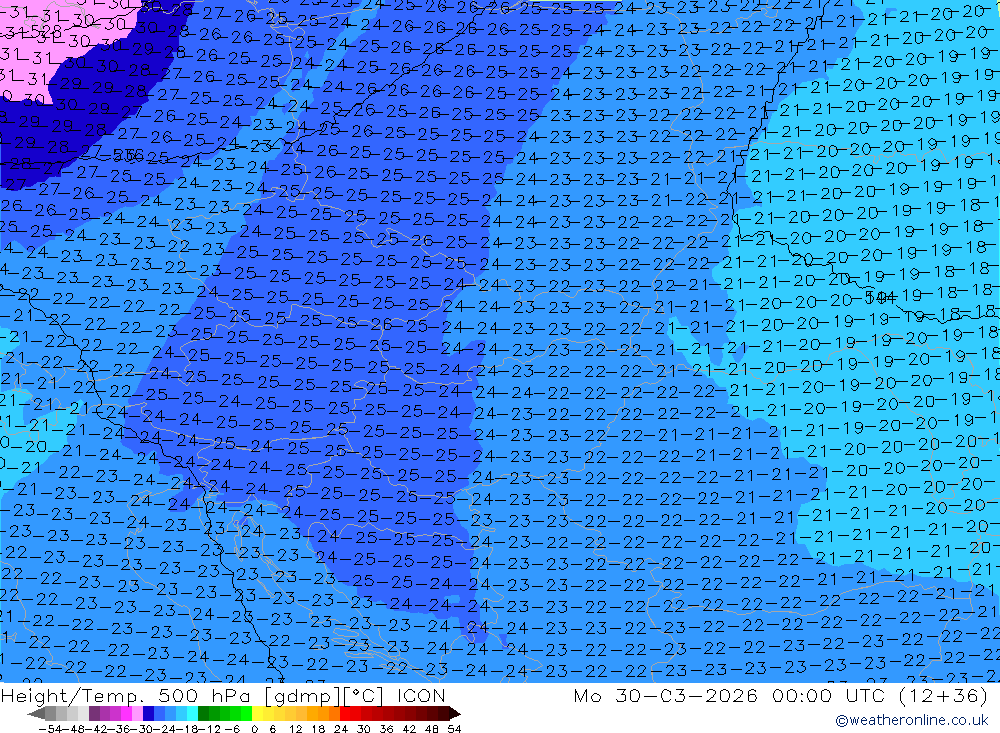Viewport: 1000px width, 733px height.
Task: Select the bright magenta legend swatch
Action: click(x=126, y=713)
